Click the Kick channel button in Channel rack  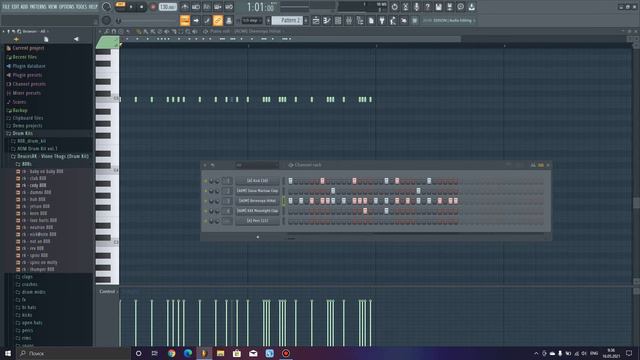[x=258, y=181]
